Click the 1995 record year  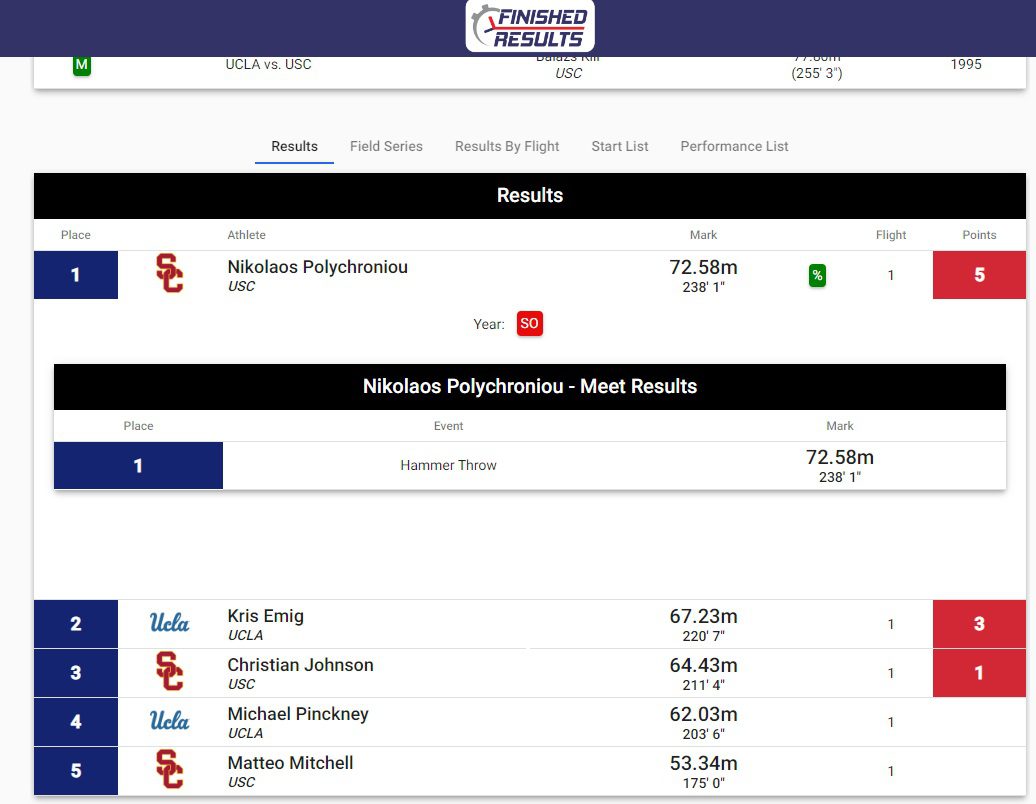coord(966,65)
